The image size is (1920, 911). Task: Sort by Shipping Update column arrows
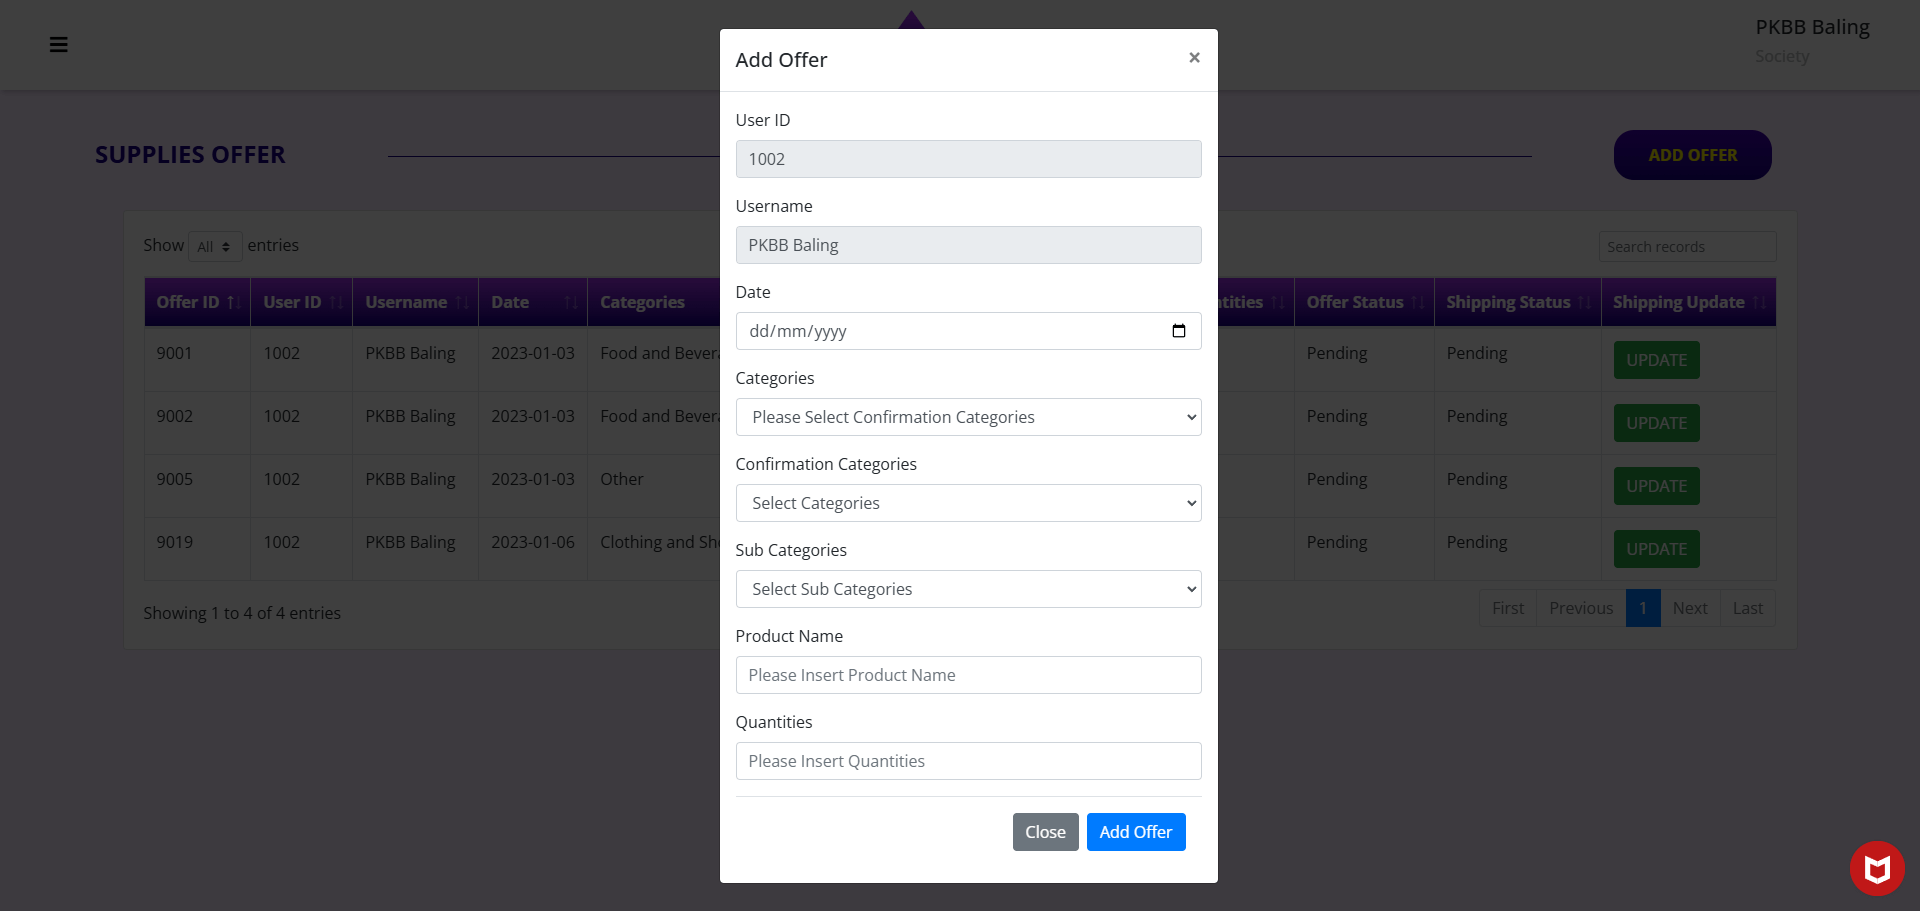click(1759, 302)
